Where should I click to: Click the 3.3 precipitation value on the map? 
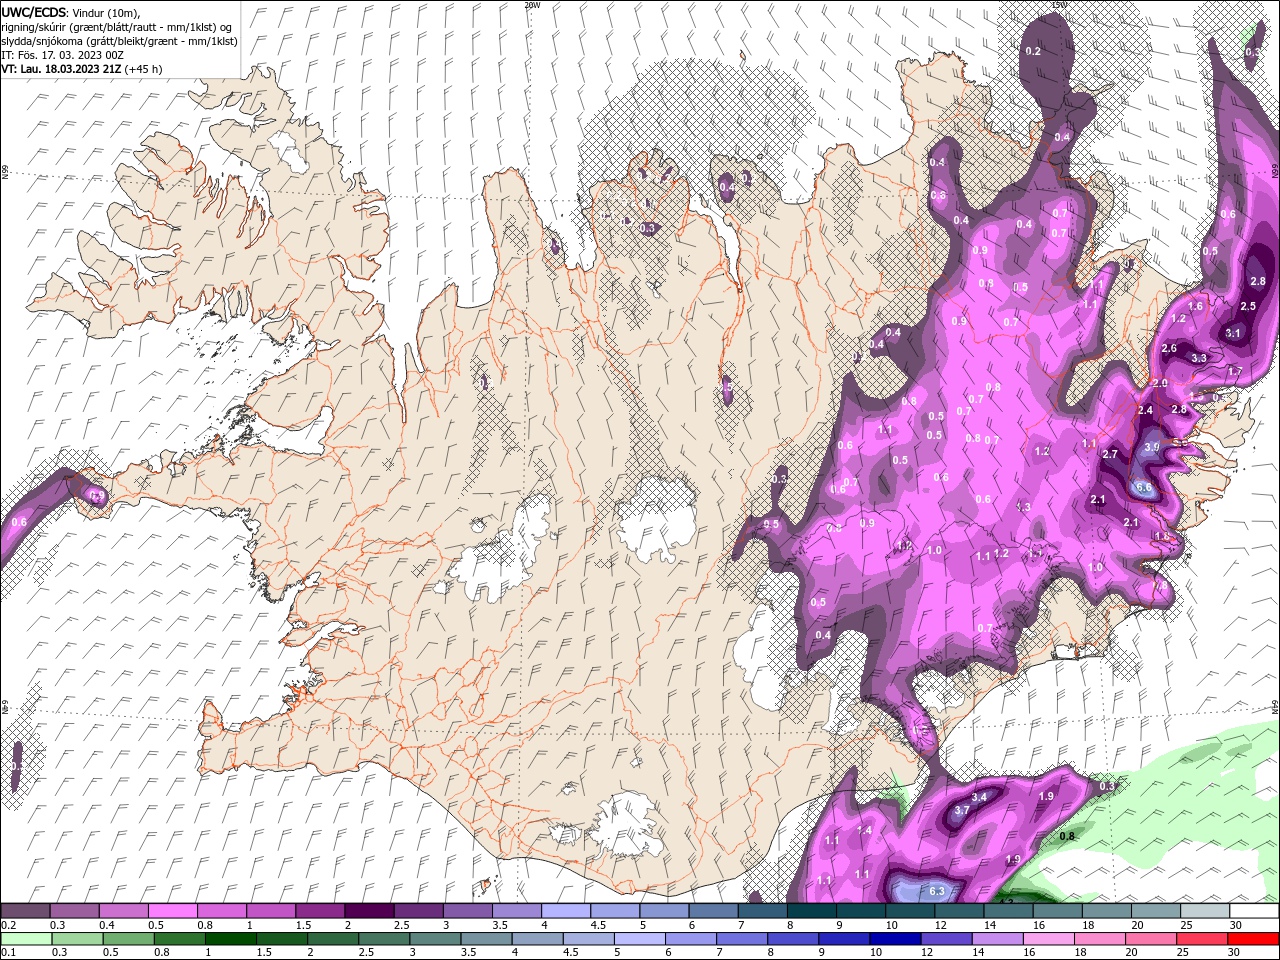pyautogui.click(x=1199, y=357)
